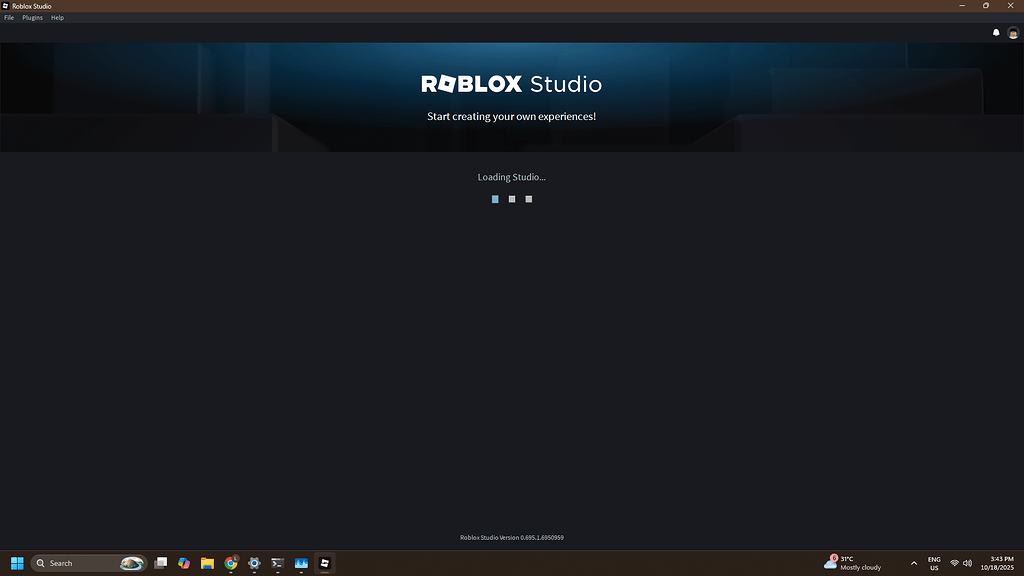This screenshot has height=576, width=1024.
Task: Open the Windows Start menu
Action: pyautogui.click(x=16, y=563)
